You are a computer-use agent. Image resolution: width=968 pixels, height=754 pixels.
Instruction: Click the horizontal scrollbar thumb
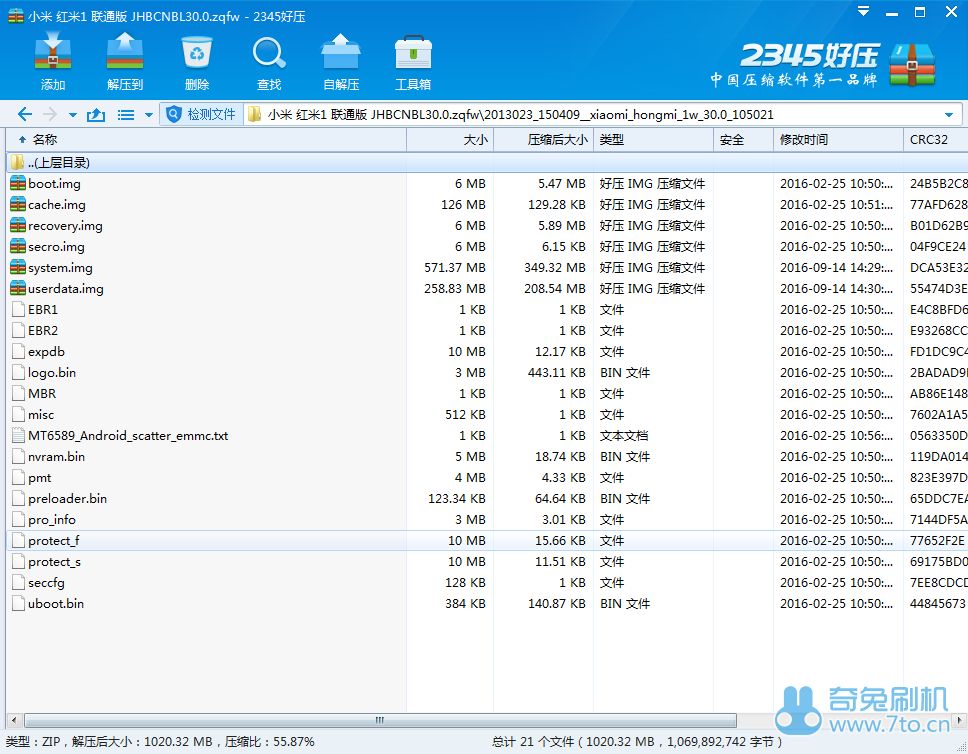pyautogui.click(x=380, y=720)
